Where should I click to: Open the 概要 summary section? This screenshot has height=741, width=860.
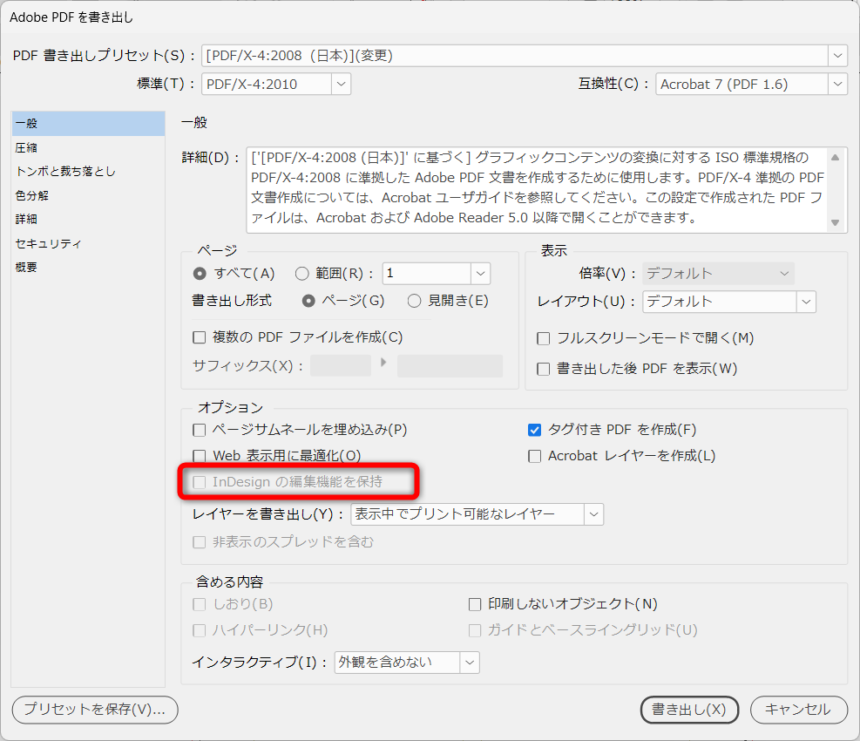[x=27, y=268]
